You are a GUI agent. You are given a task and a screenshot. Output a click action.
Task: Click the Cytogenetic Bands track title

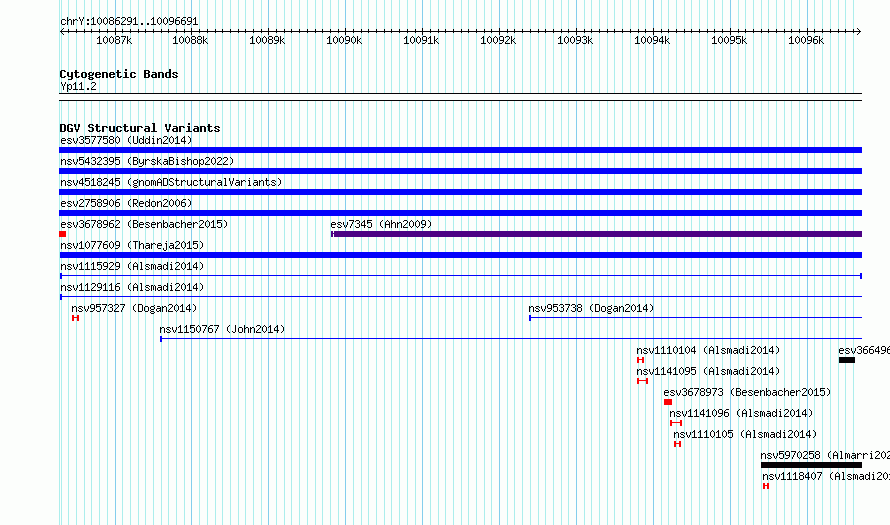tap(119, 74)
